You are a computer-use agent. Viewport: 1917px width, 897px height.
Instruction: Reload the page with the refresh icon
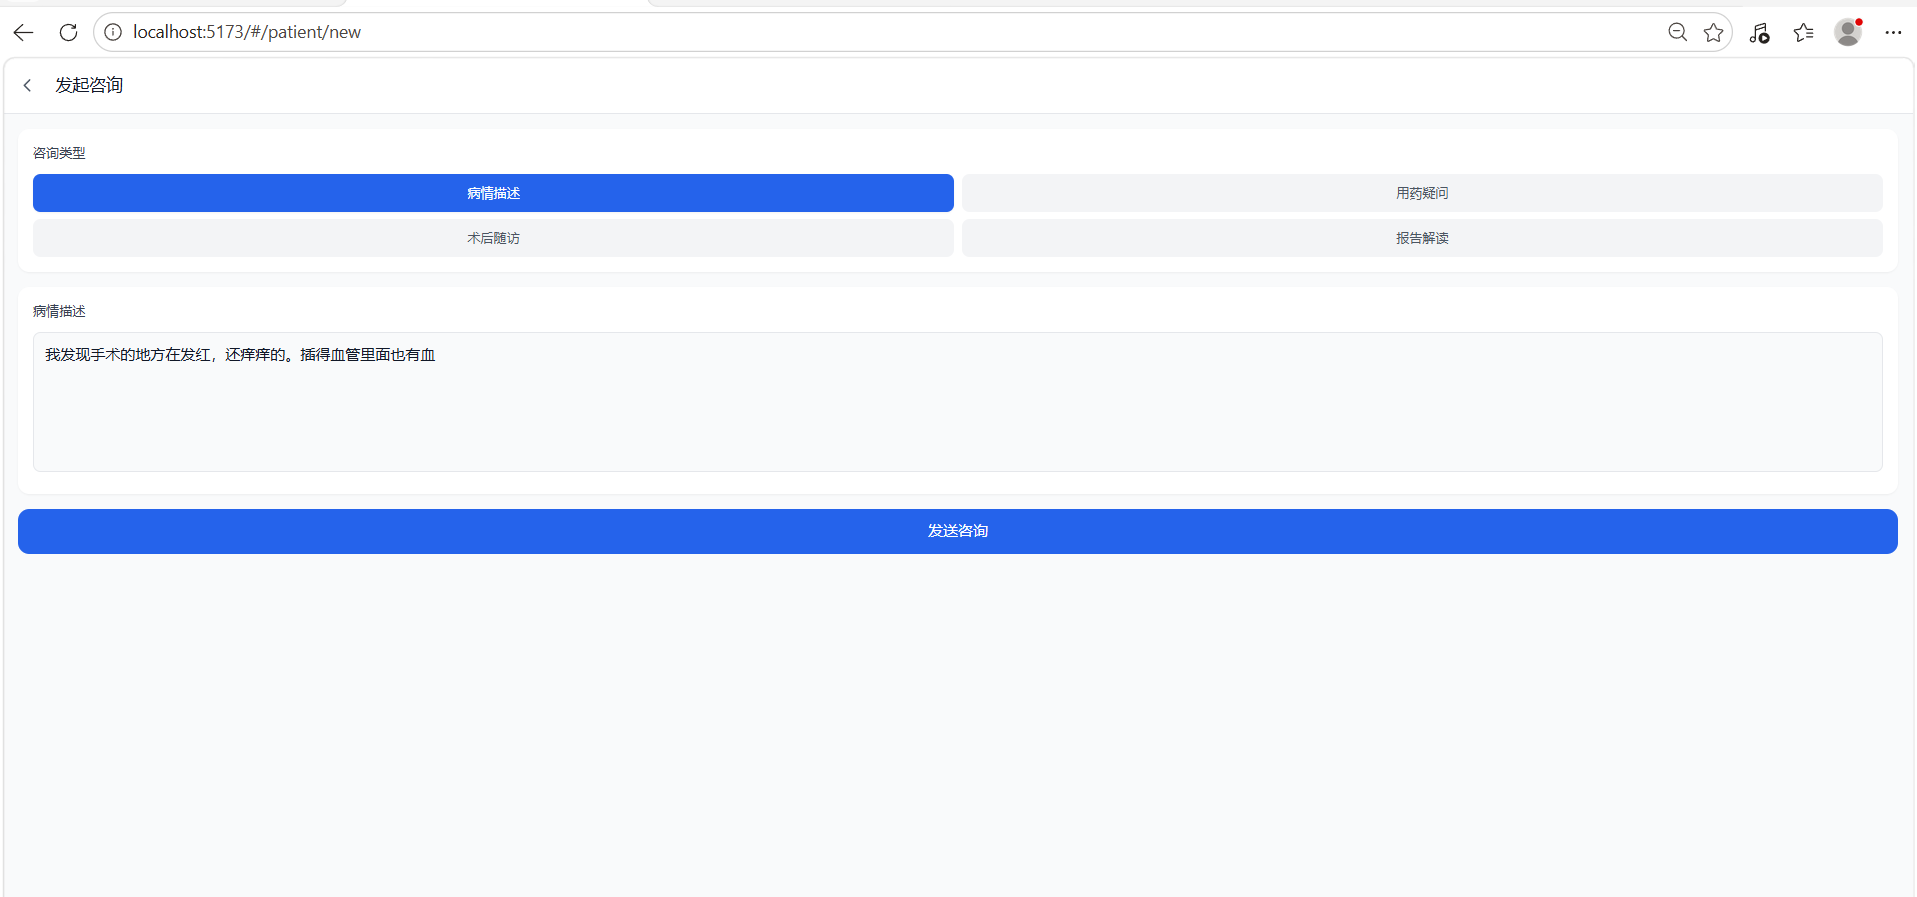tap(68, 32)
